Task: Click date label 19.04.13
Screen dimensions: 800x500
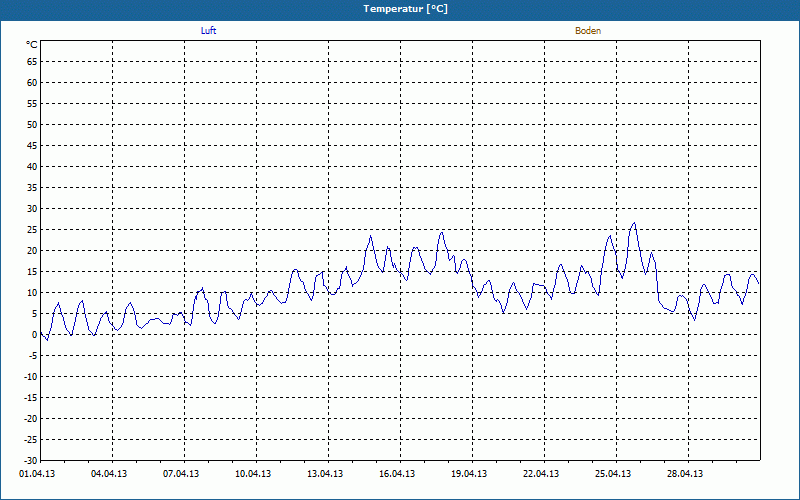Action: (x=469, y=474)
